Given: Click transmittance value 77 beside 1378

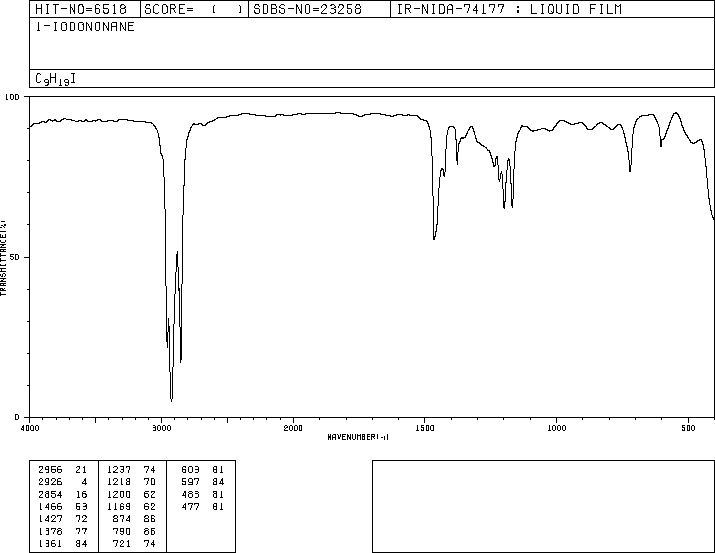Looking at the screenshot, I should coord(81,532).
